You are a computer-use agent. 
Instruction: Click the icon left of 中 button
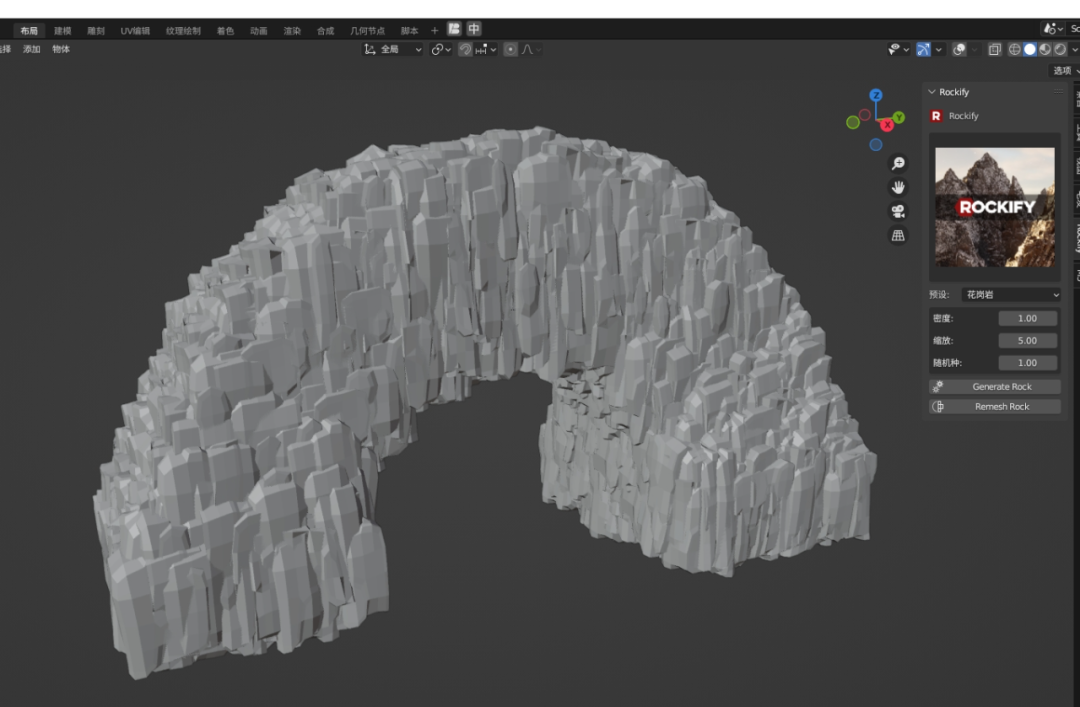454,29
